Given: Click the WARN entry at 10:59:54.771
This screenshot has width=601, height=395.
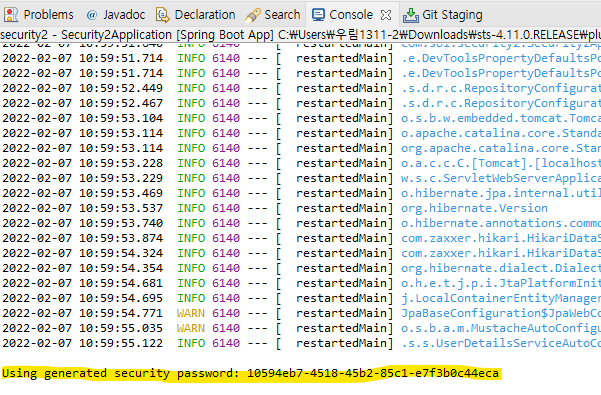Looking at the screenshot, I should coord(300,313).
